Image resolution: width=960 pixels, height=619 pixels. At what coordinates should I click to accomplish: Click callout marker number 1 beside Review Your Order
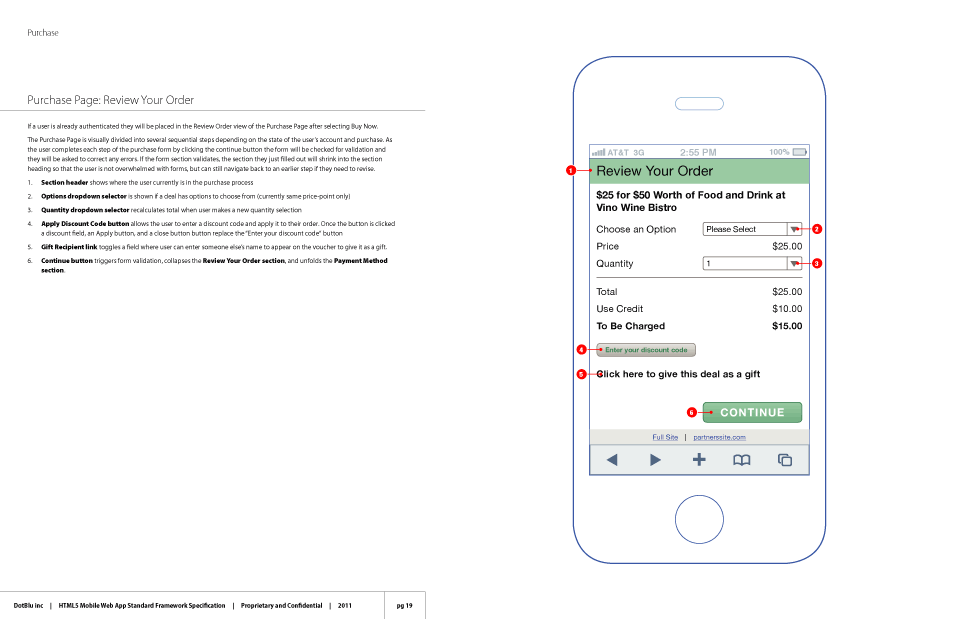(570, 171)
